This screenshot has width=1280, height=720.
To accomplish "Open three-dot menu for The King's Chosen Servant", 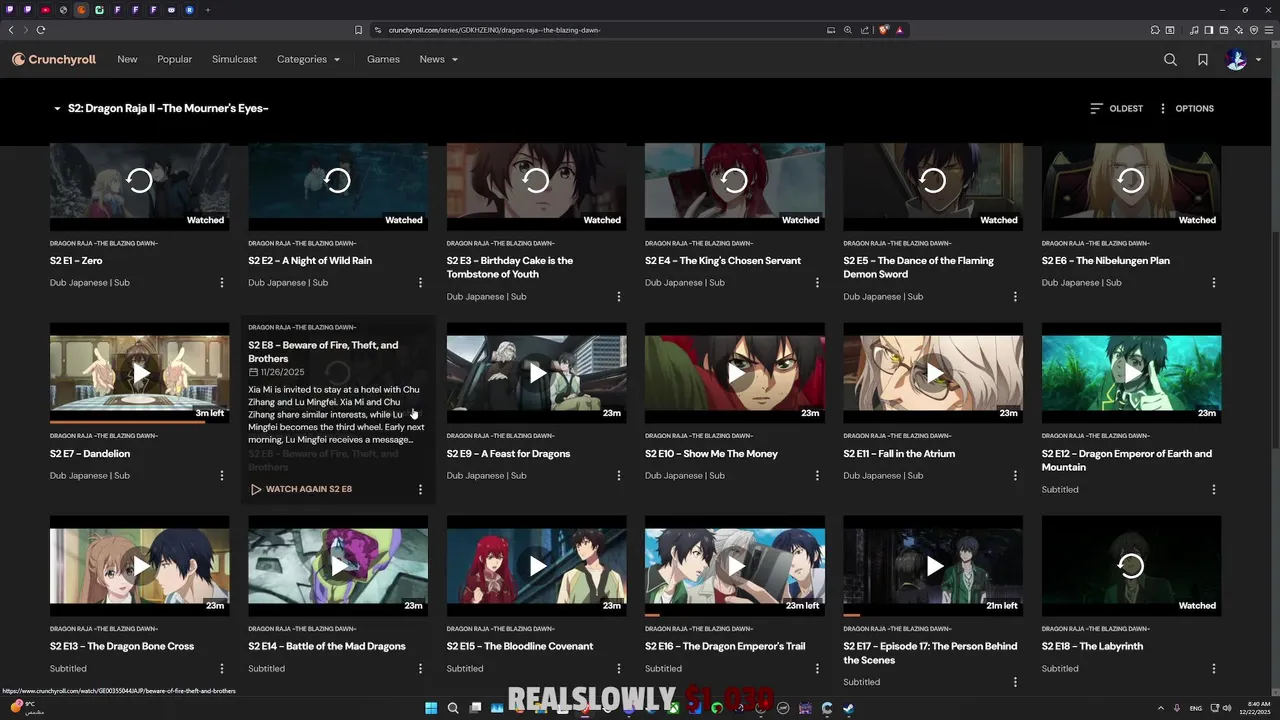I will (817, 283).
